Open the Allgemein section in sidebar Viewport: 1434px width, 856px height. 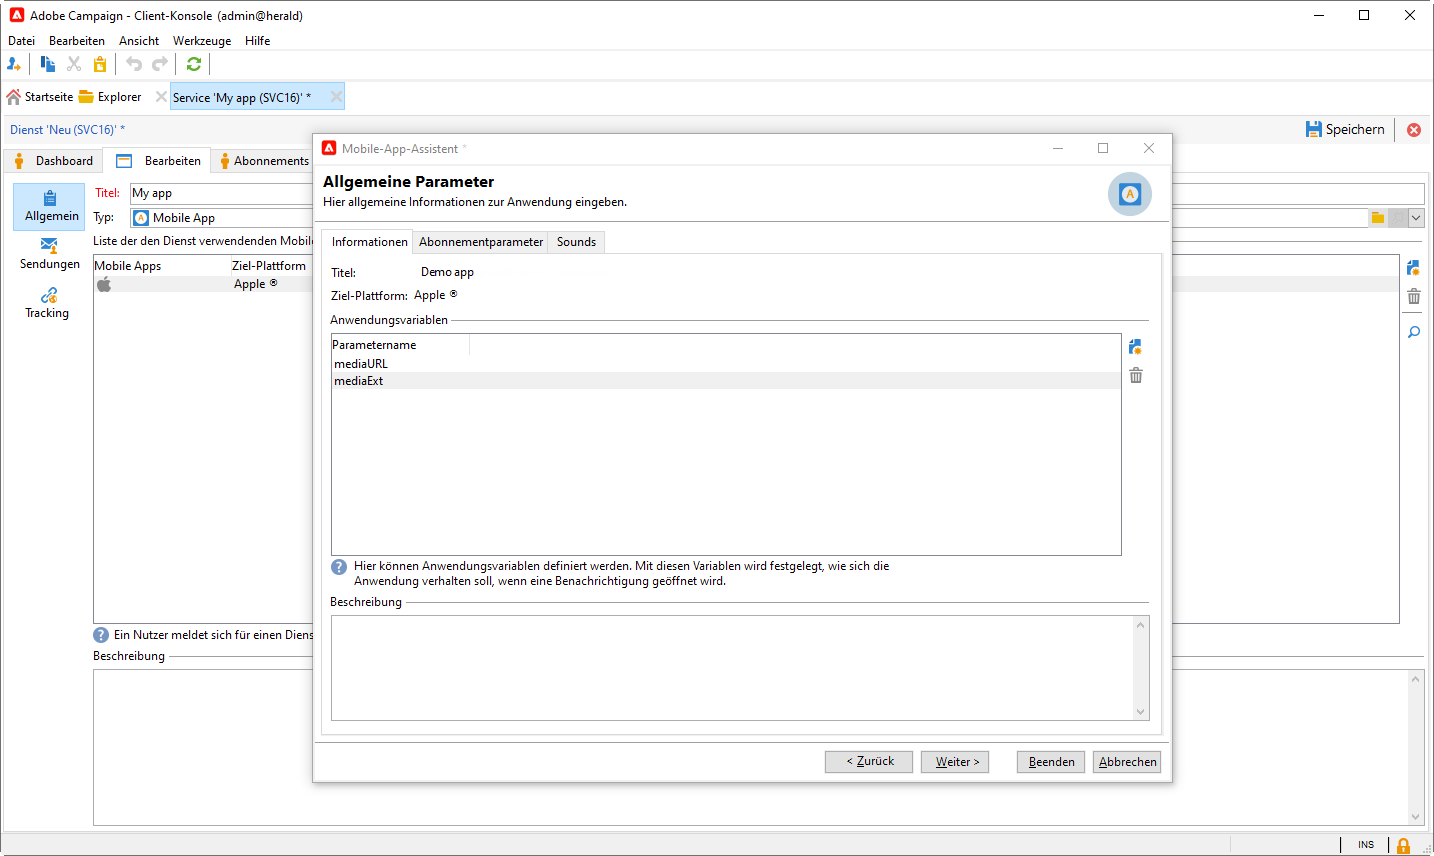tap(49, 207)
